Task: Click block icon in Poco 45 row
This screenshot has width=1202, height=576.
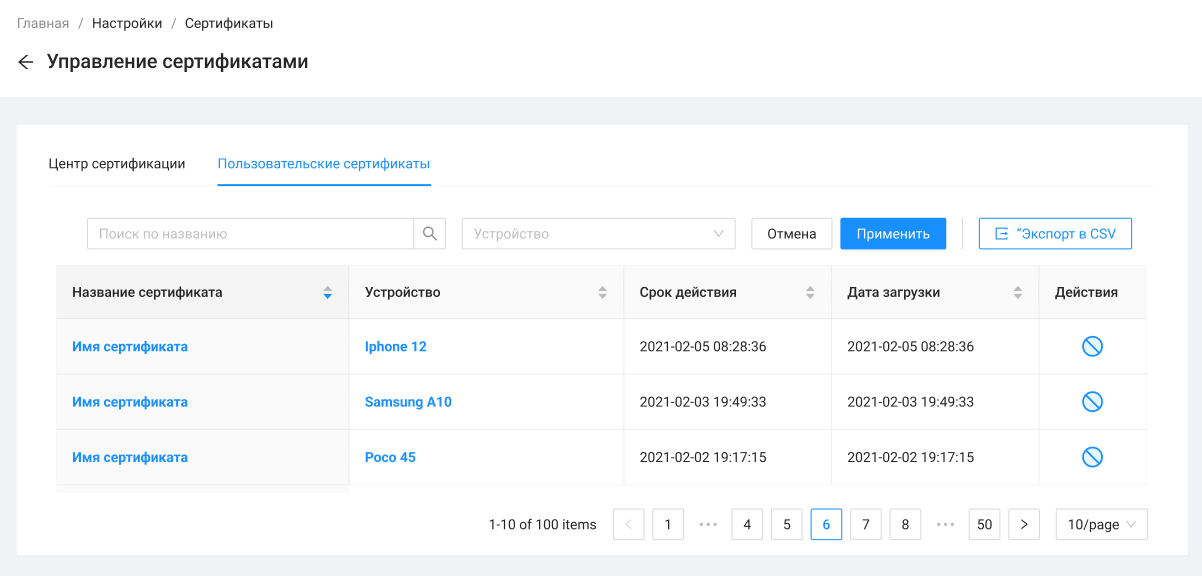Action: [1092, 457]
